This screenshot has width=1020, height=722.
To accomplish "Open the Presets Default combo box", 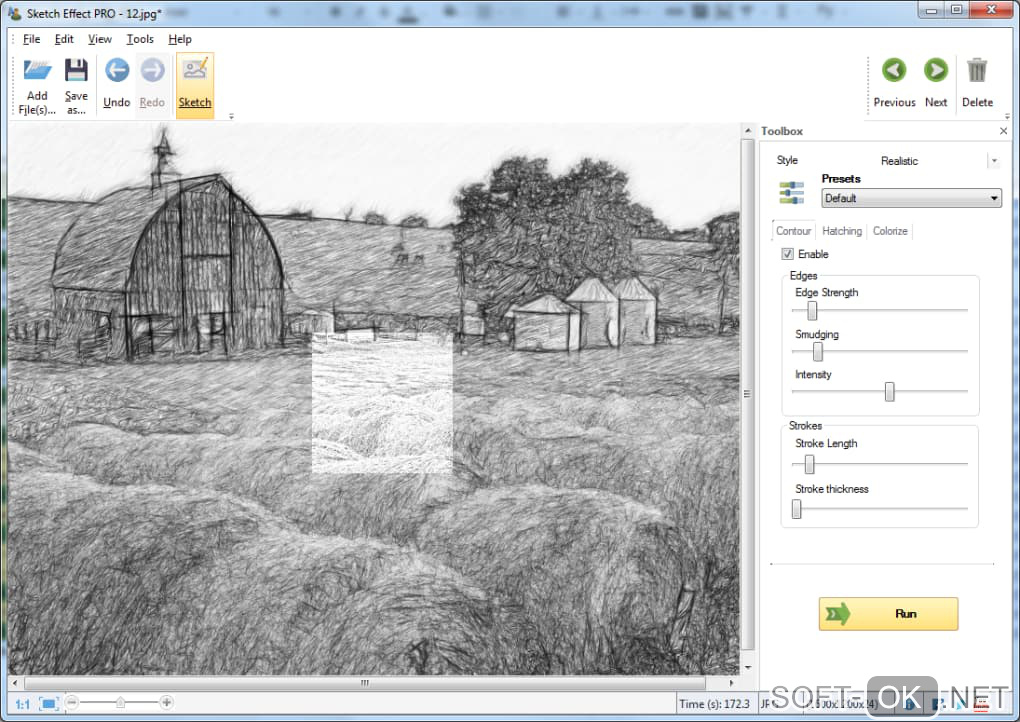I will (x=911, y=198).
